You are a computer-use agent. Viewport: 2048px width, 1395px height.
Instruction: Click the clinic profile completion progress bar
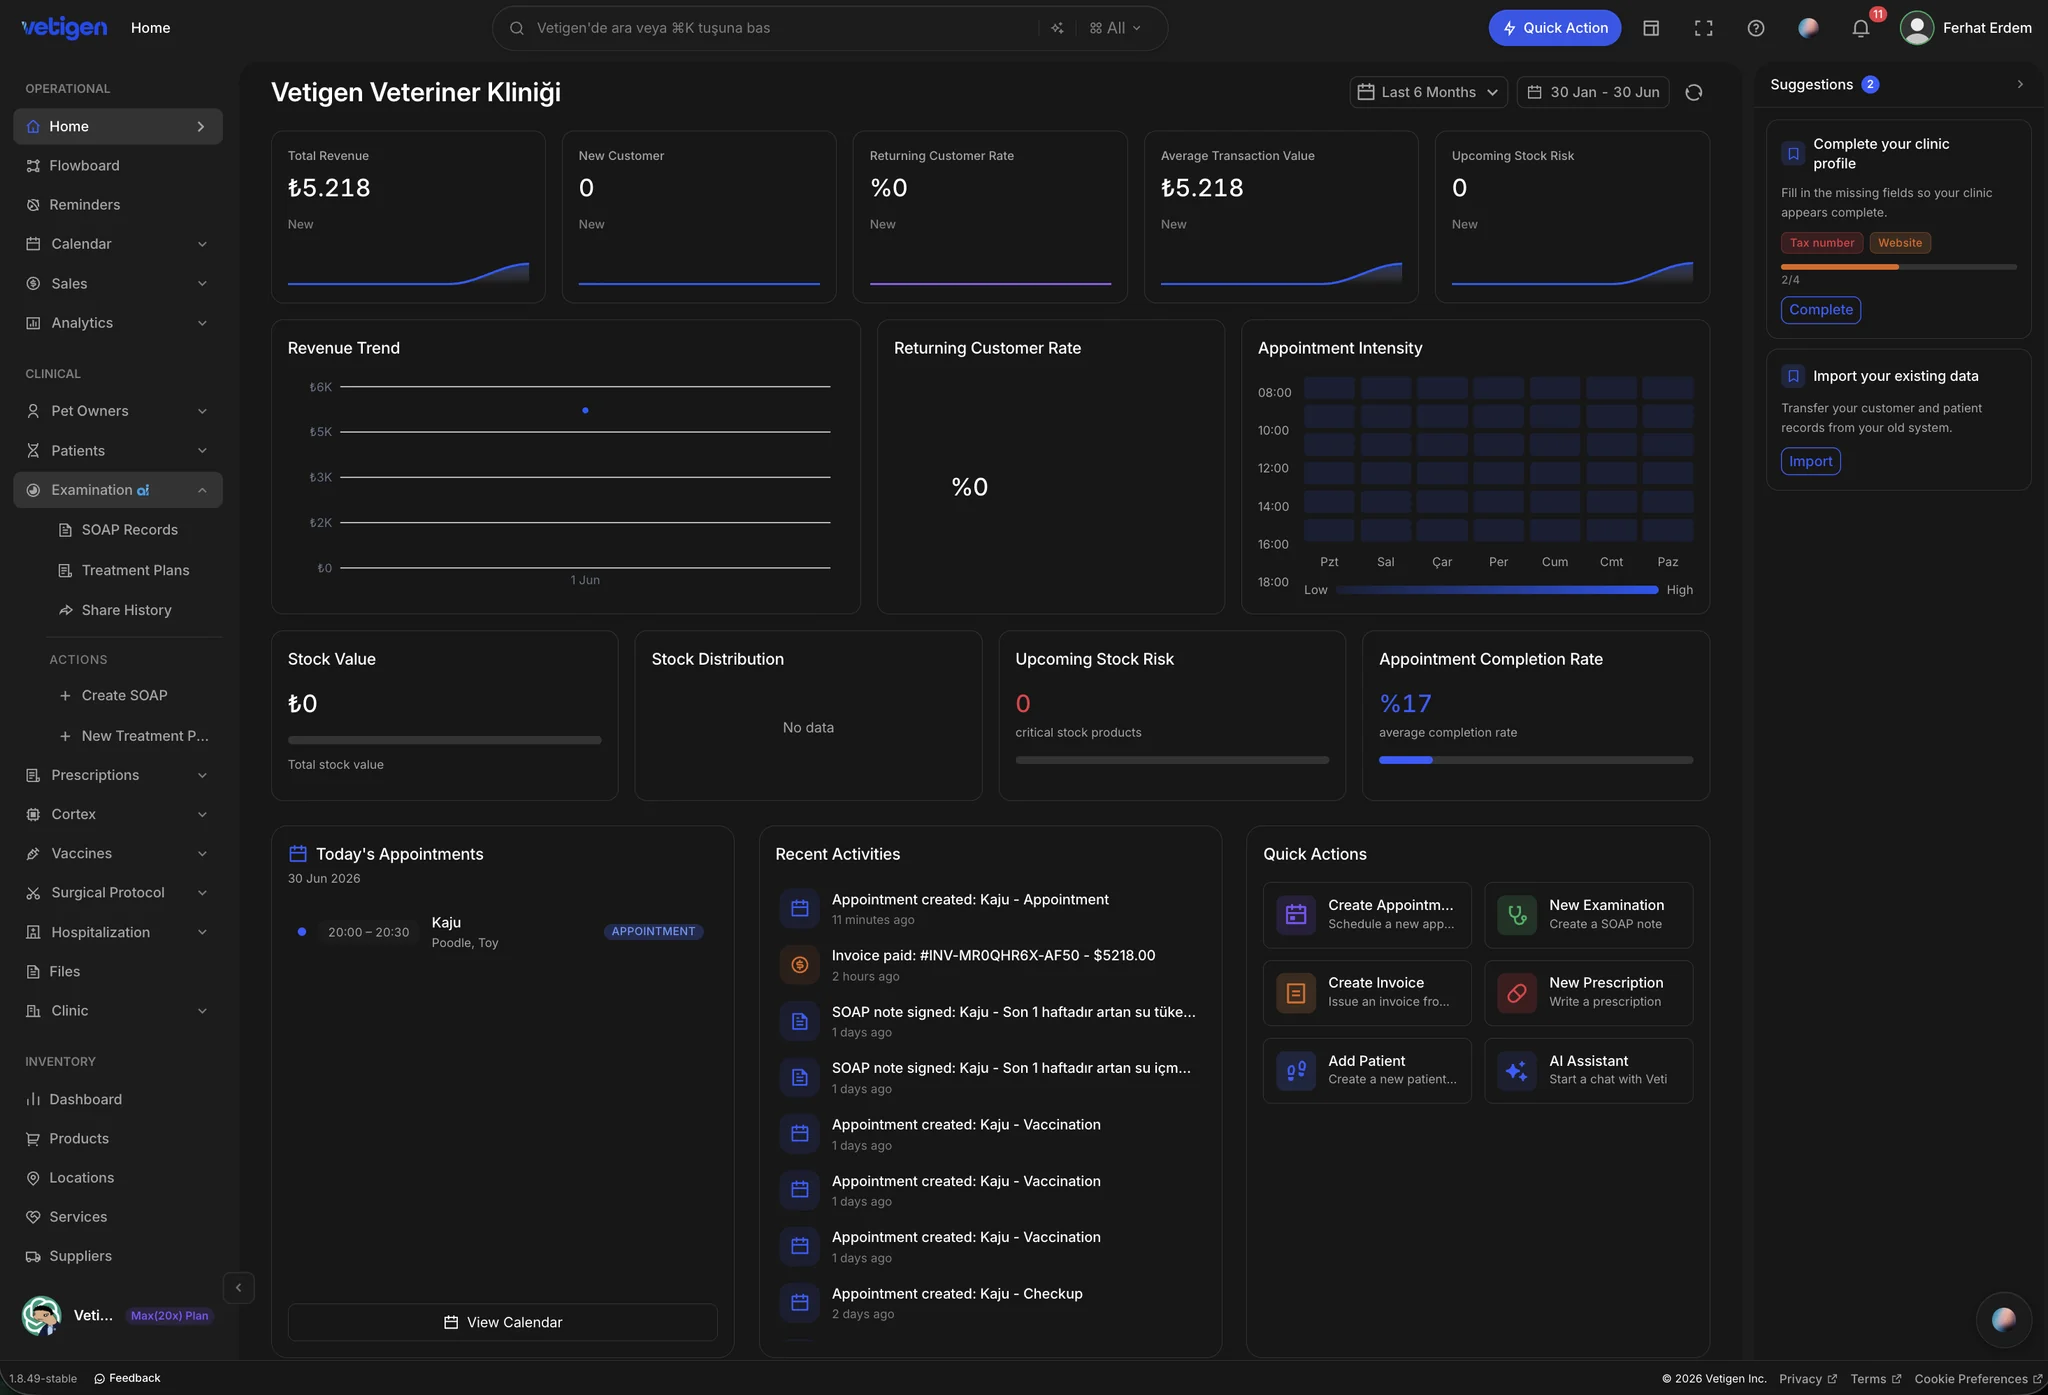point(1899,267)
